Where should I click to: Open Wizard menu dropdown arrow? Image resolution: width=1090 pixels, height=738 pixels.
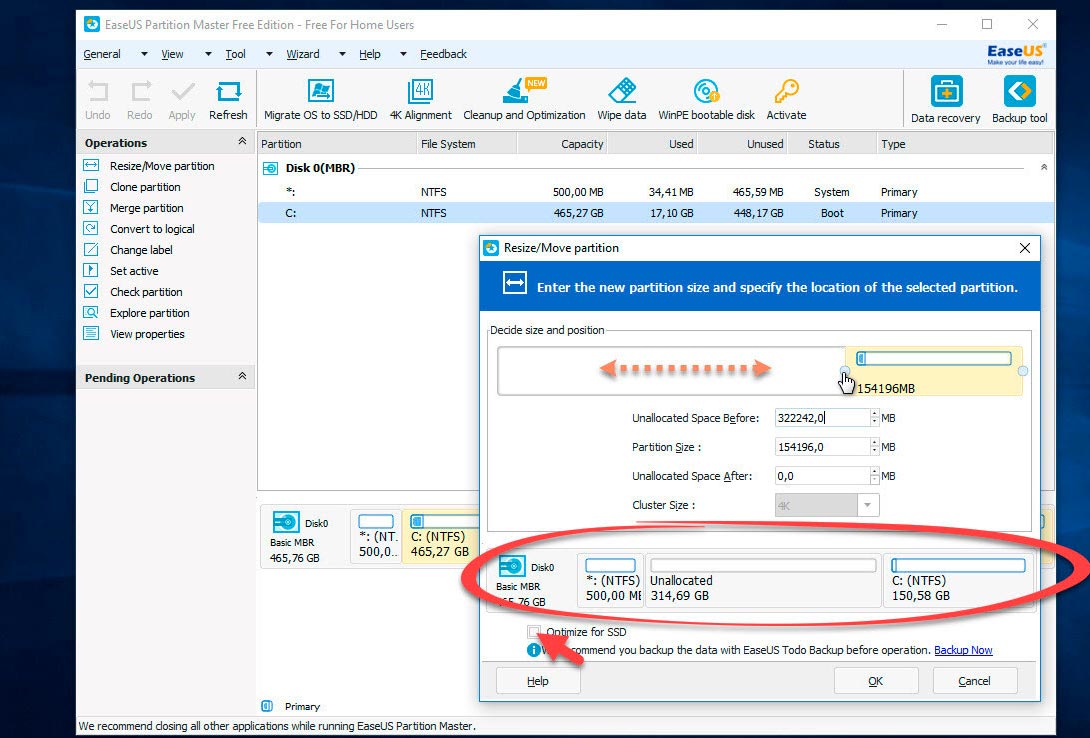[x=342, y=54]
